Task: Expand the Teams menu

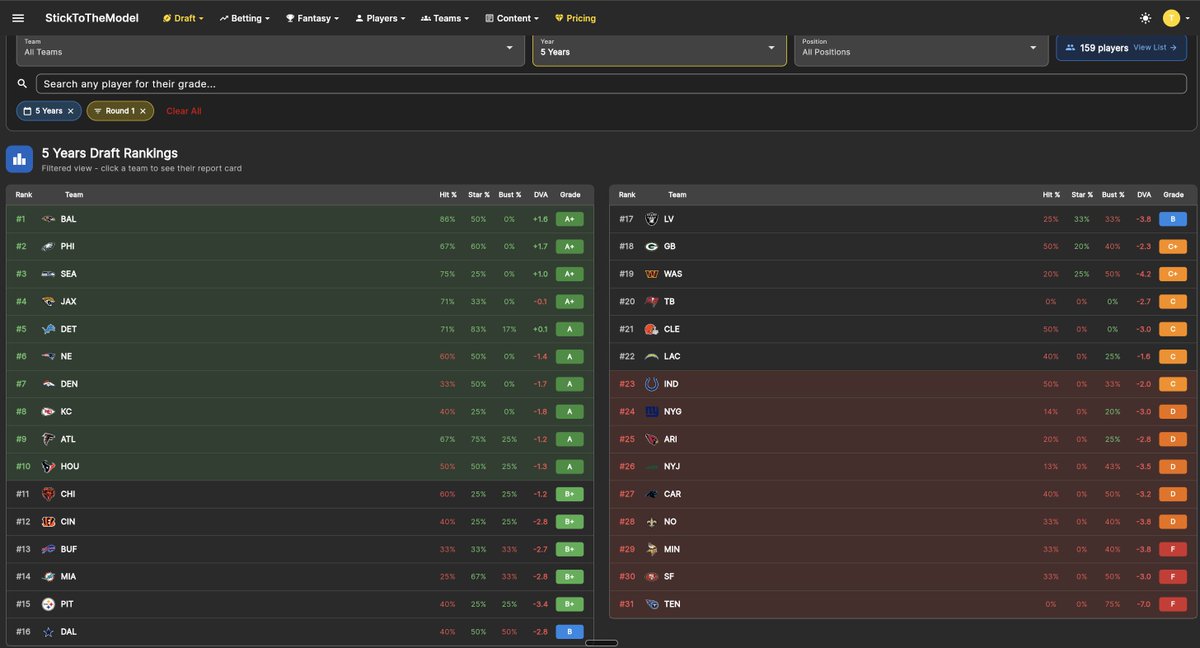Action: point(445,18)
